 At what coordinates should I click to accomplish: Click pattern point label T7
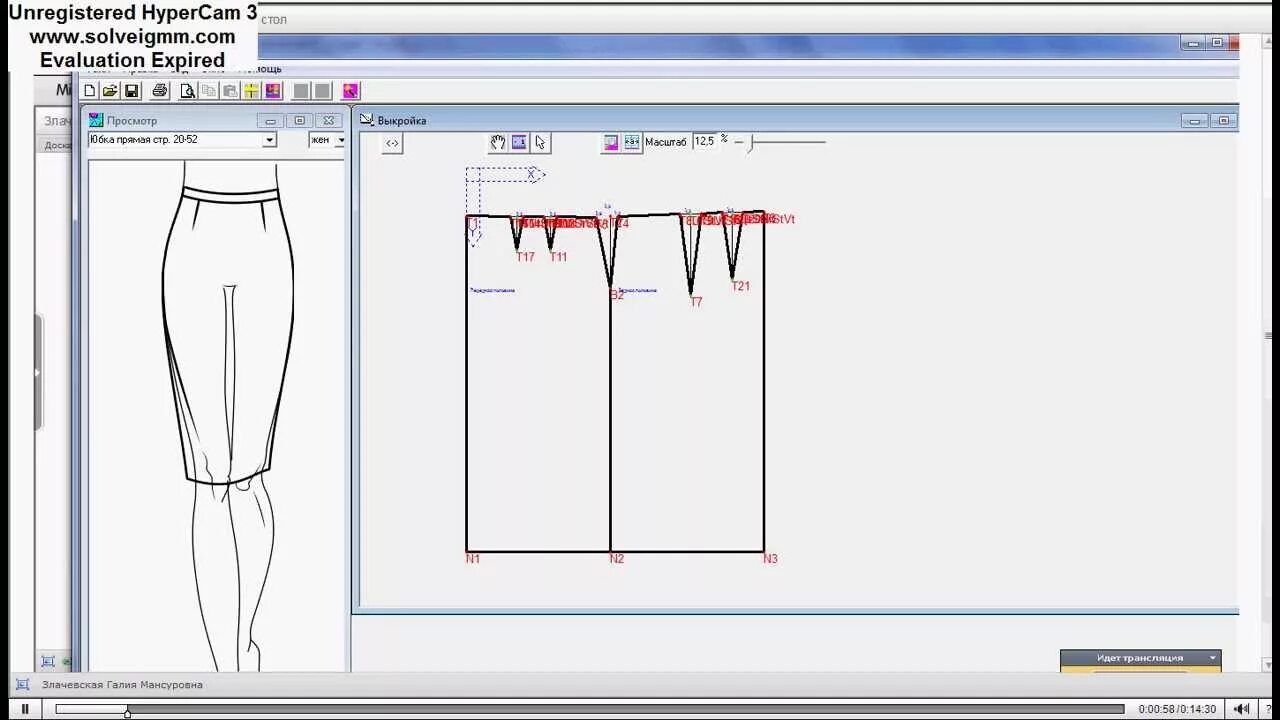[x=696, y=302]
